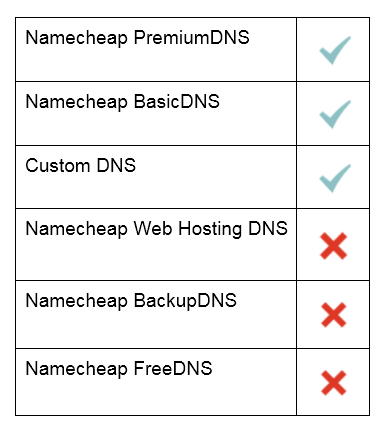
Task: Select the Namecheap BackupDNS label
Action: coord(131,301)
